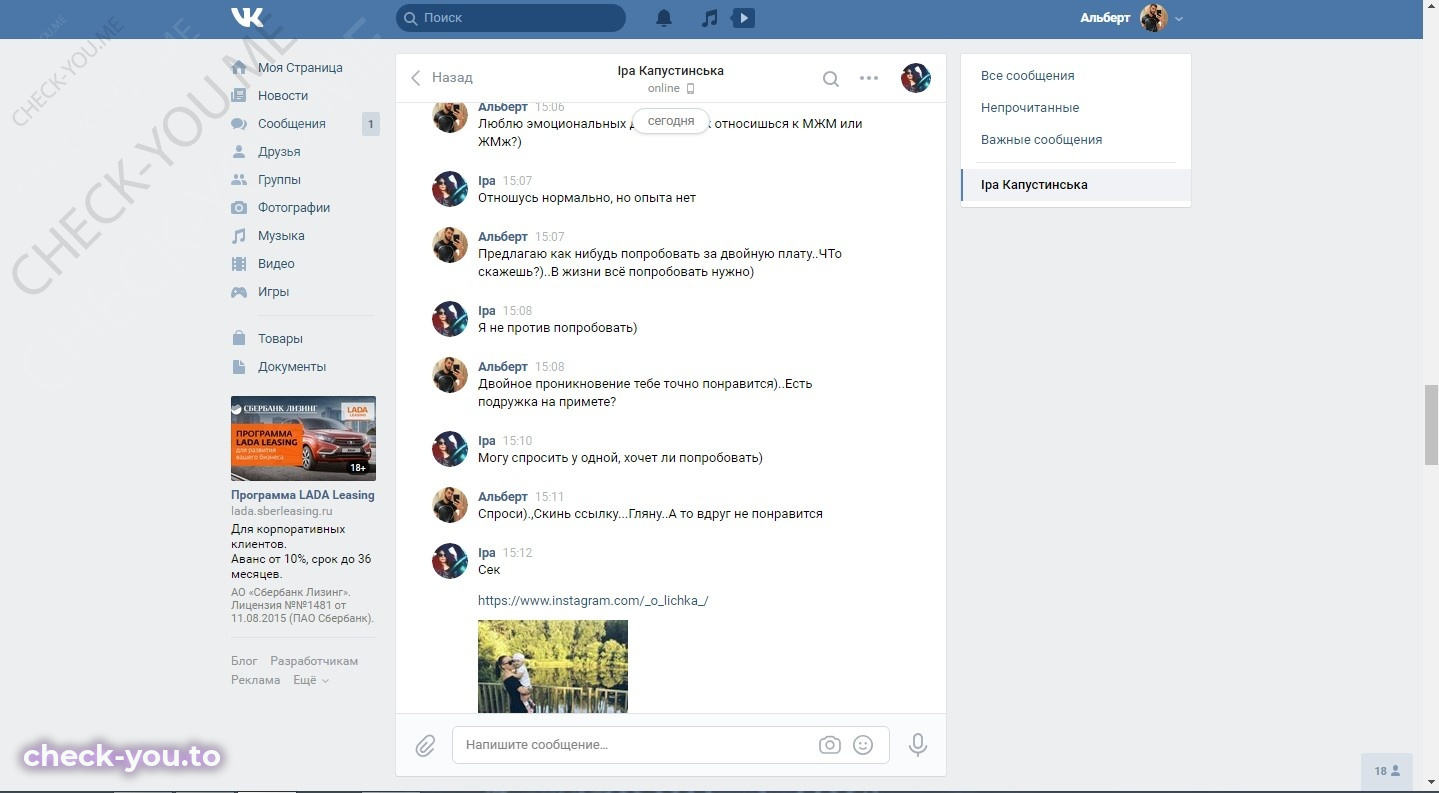Open the Блог footer link
This screenshot has height=793, width=1439.
click(244, 661)
